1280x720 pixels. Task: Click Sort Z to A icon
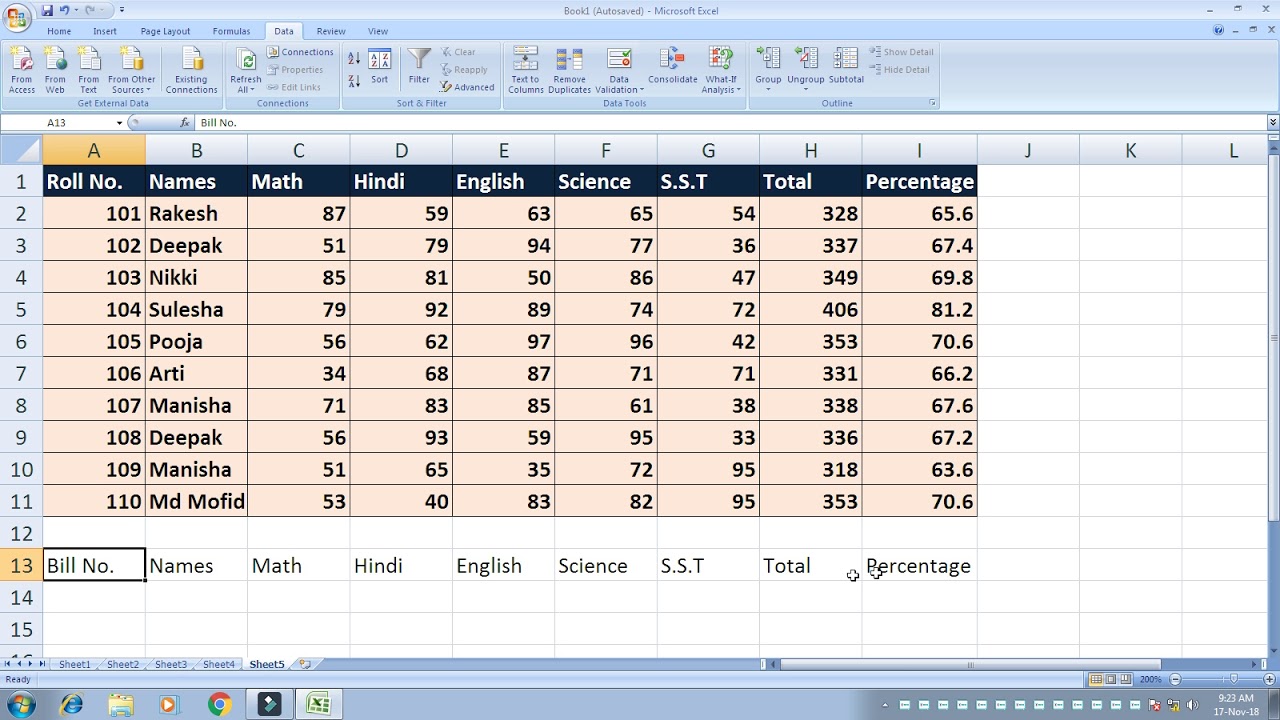coord(354,82)
